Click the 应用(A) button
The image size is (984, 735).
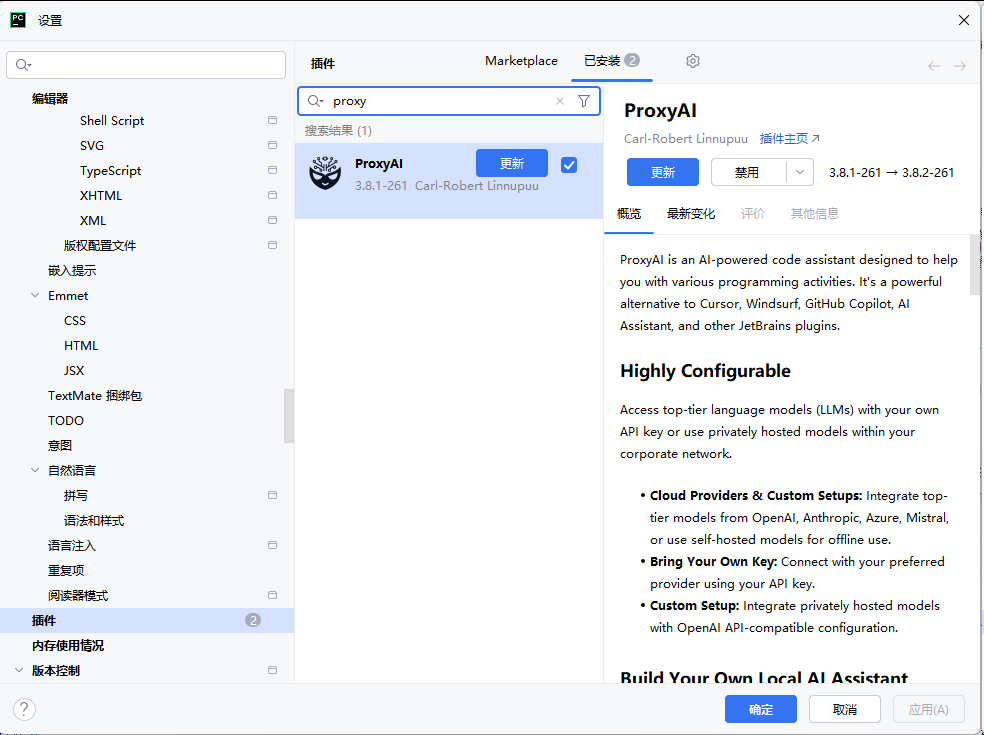(929, 709)
